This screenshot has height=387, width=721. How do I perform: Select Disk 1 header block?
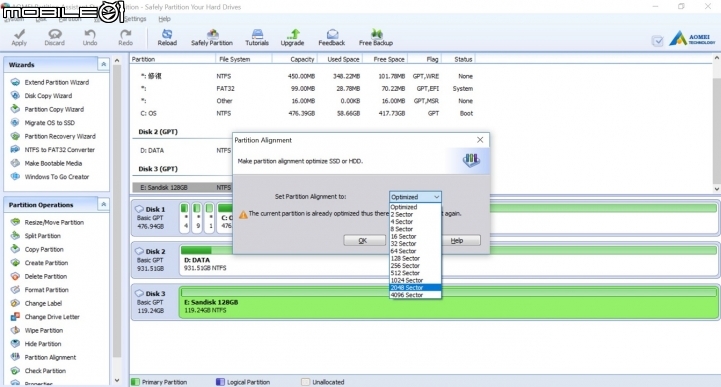click(x=154, y=217)
